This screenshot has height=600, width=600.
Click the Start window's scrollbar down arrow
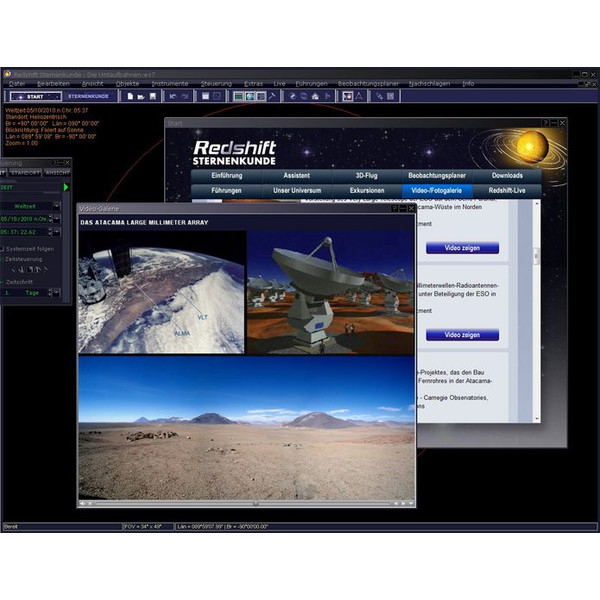pos(536,419)
